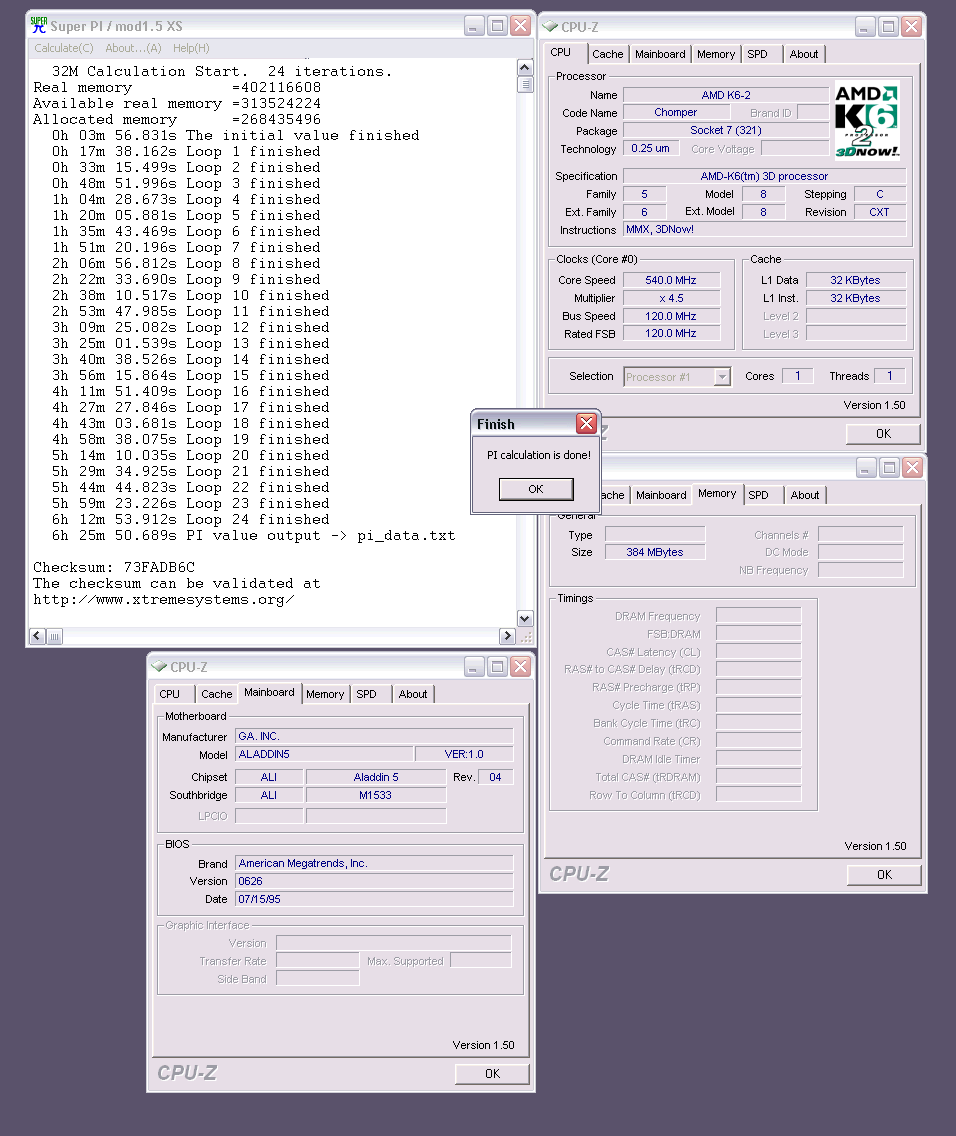Select Cache tab in CPU-Z Mainboard window
Image resolution: width=956 pixels, height=1136 pixels.
pyautogui.click(x=217, y=694)
